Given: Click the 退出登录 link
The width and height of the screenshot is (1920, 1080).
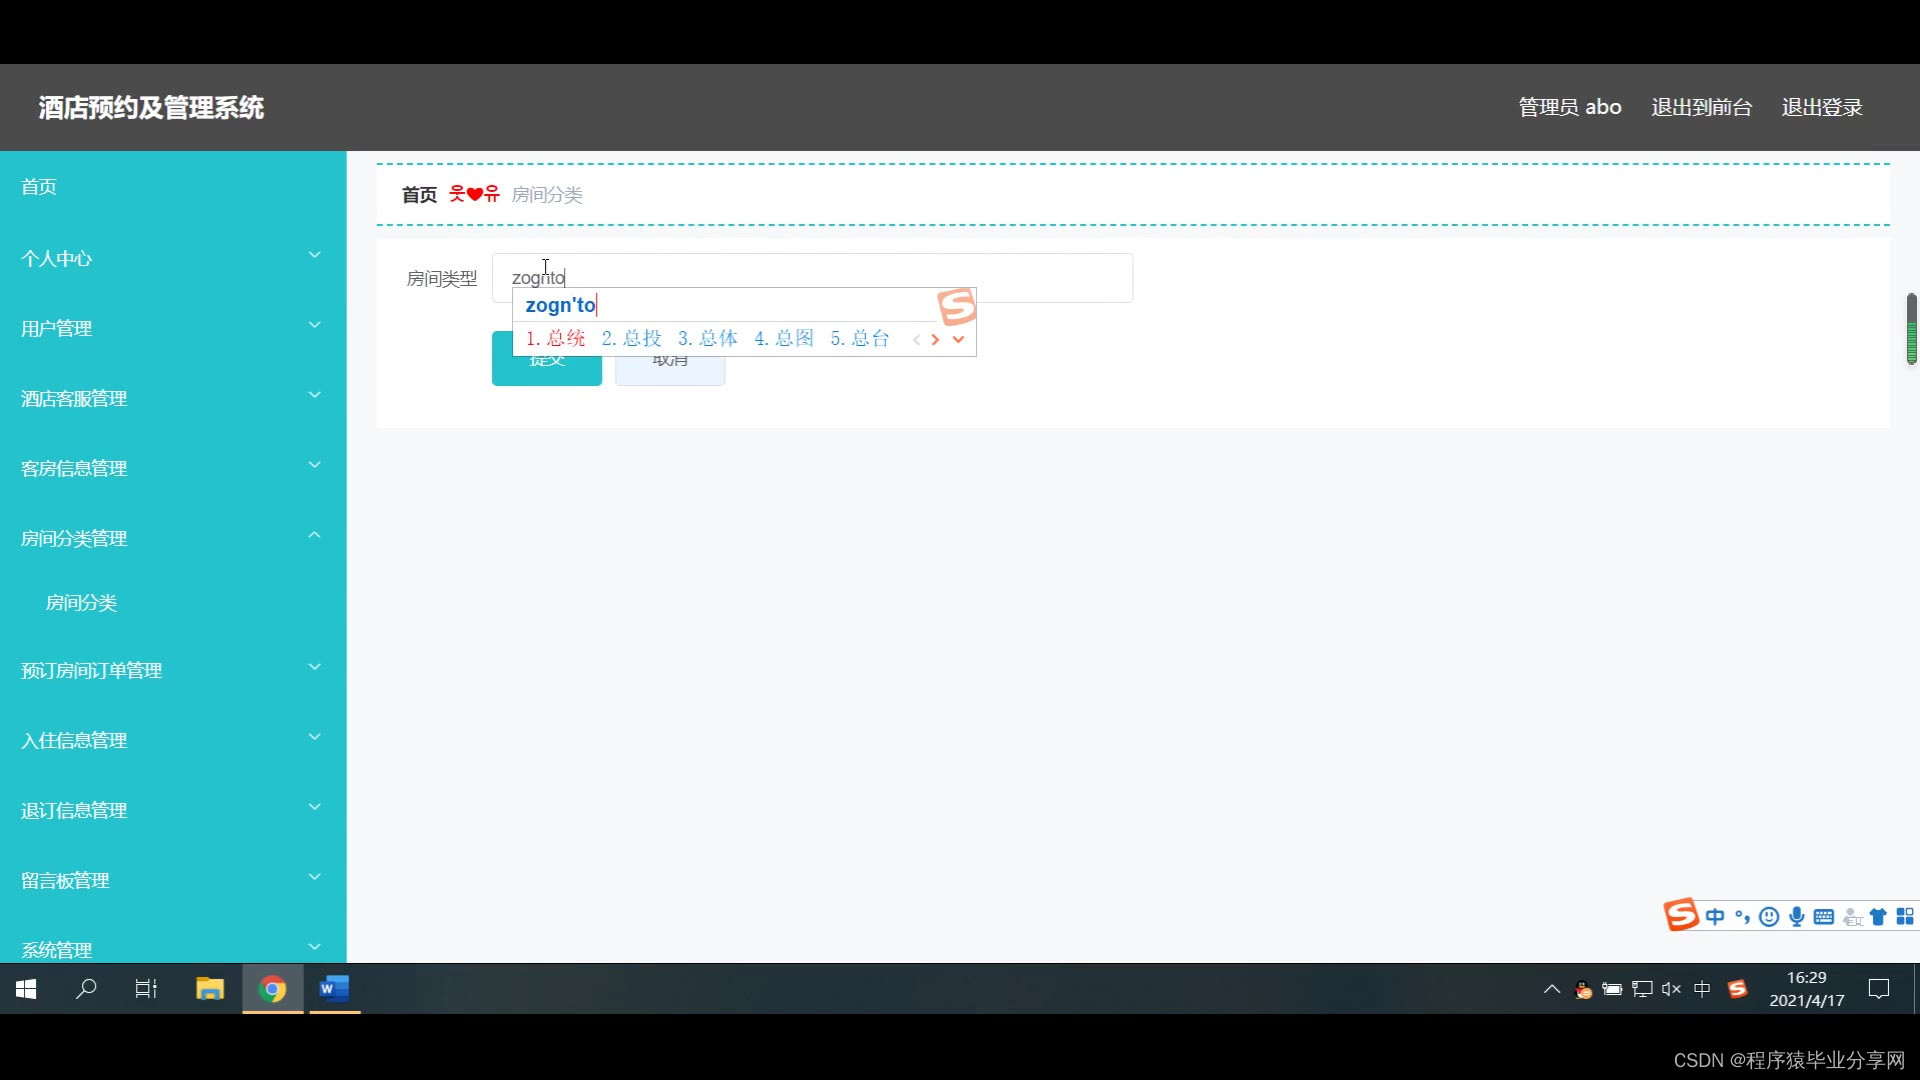Looking at the screenshot, I should tap(1821, 107).
